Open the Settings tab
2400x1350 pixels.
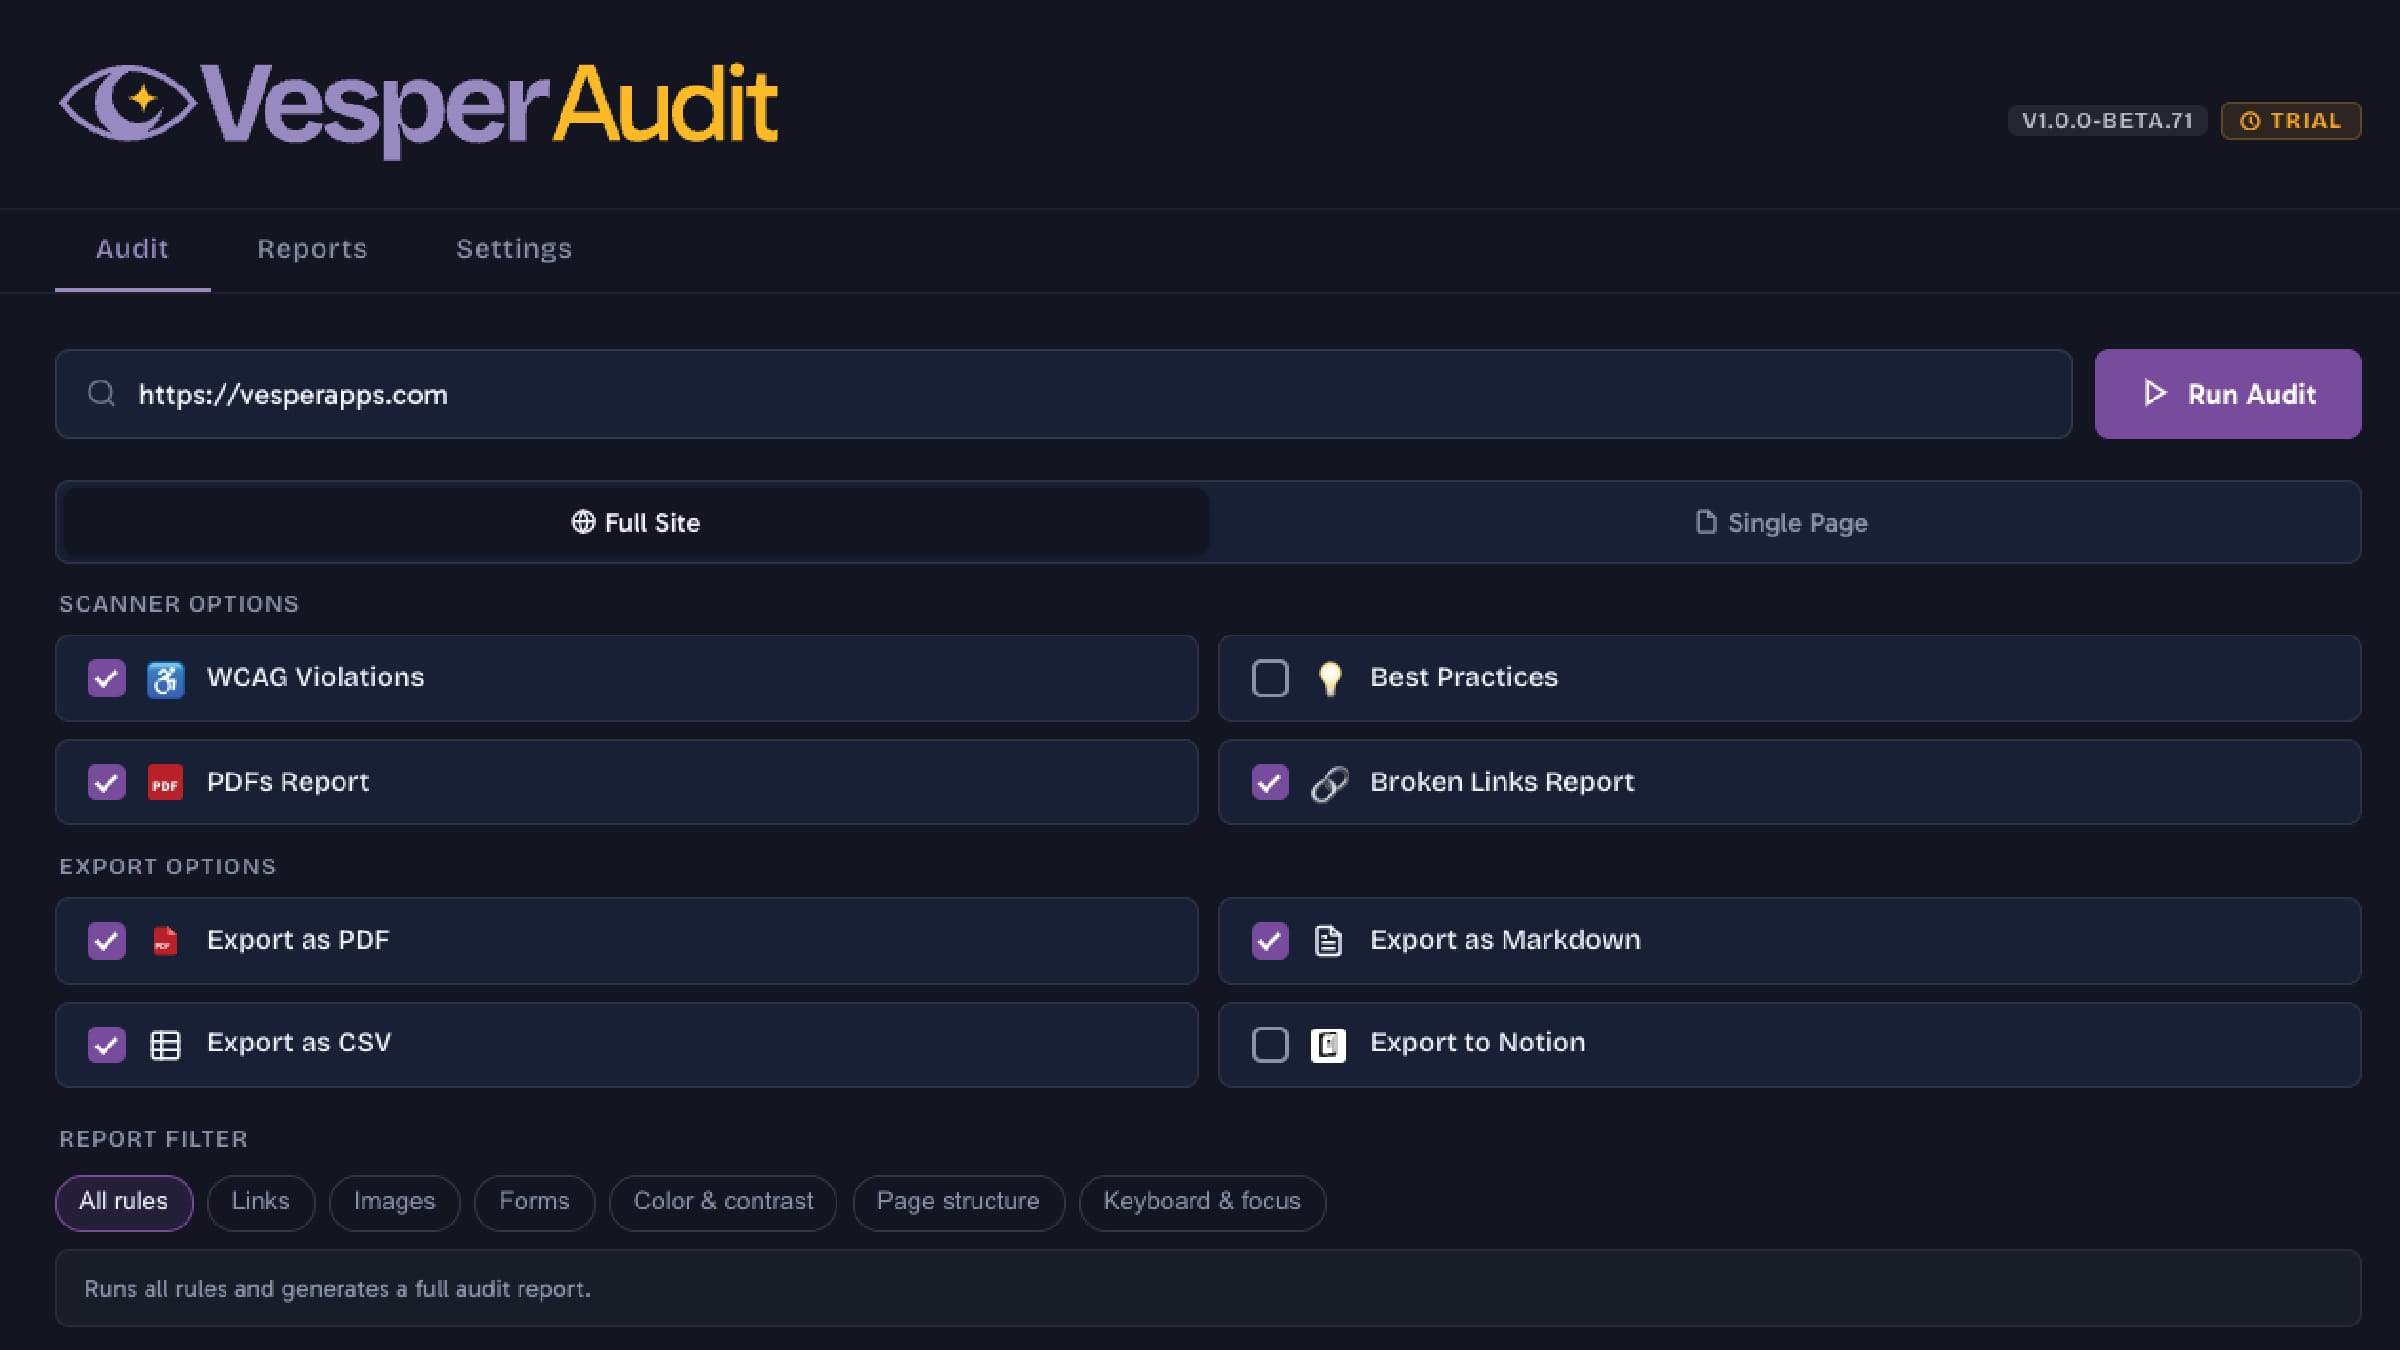514,249
